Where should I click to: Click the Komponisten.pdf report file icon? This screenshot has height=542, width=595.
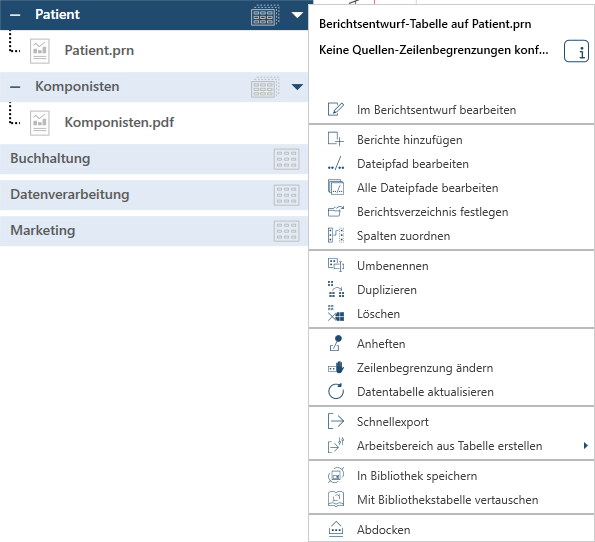[x=40, y=123]
